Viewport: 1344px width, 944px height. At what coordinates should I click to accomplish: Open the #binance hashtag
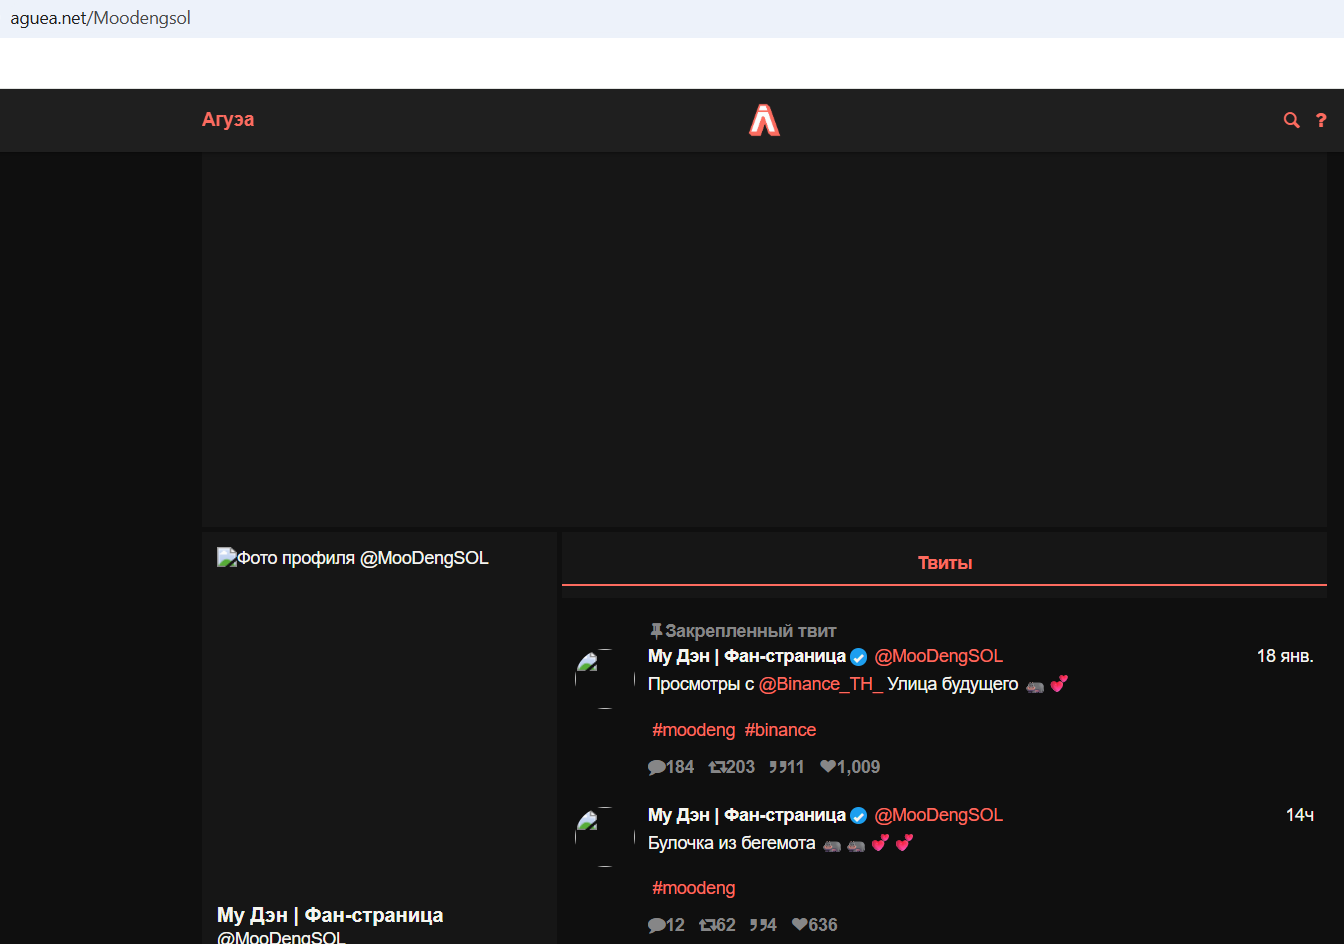tap(780, 730)
